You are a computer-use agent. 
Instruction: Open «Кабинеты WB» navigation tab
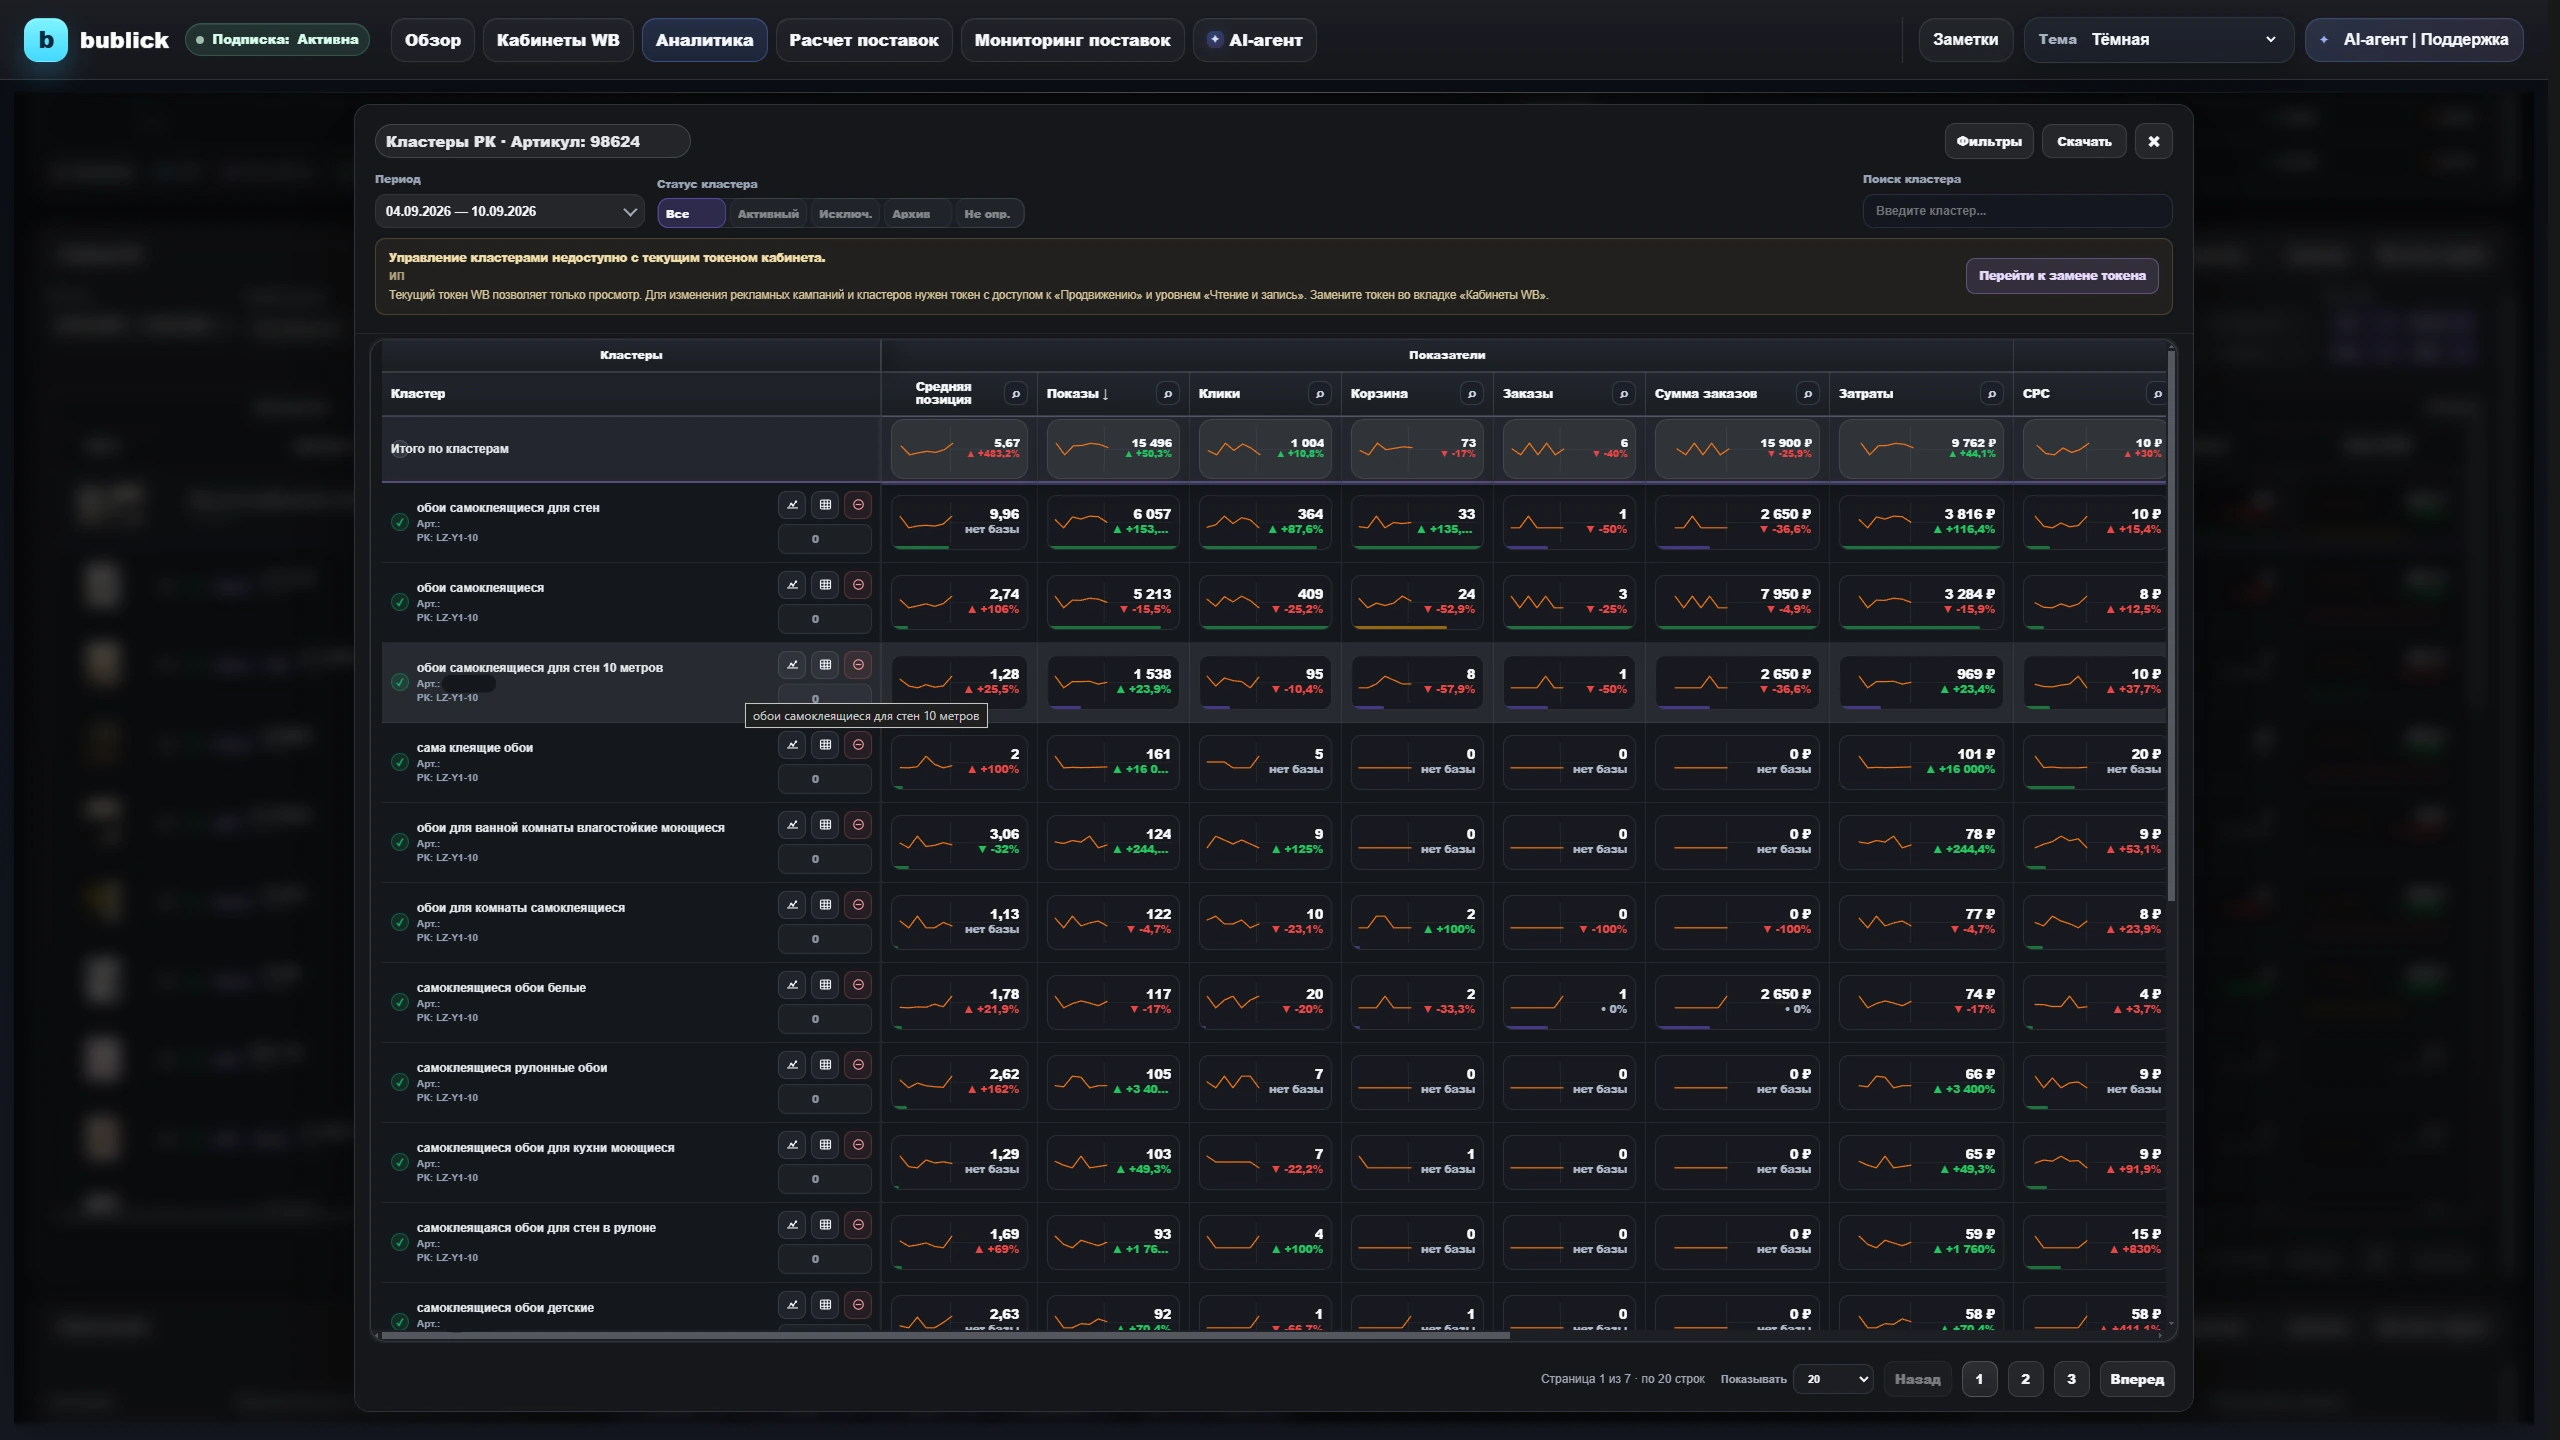558,40
